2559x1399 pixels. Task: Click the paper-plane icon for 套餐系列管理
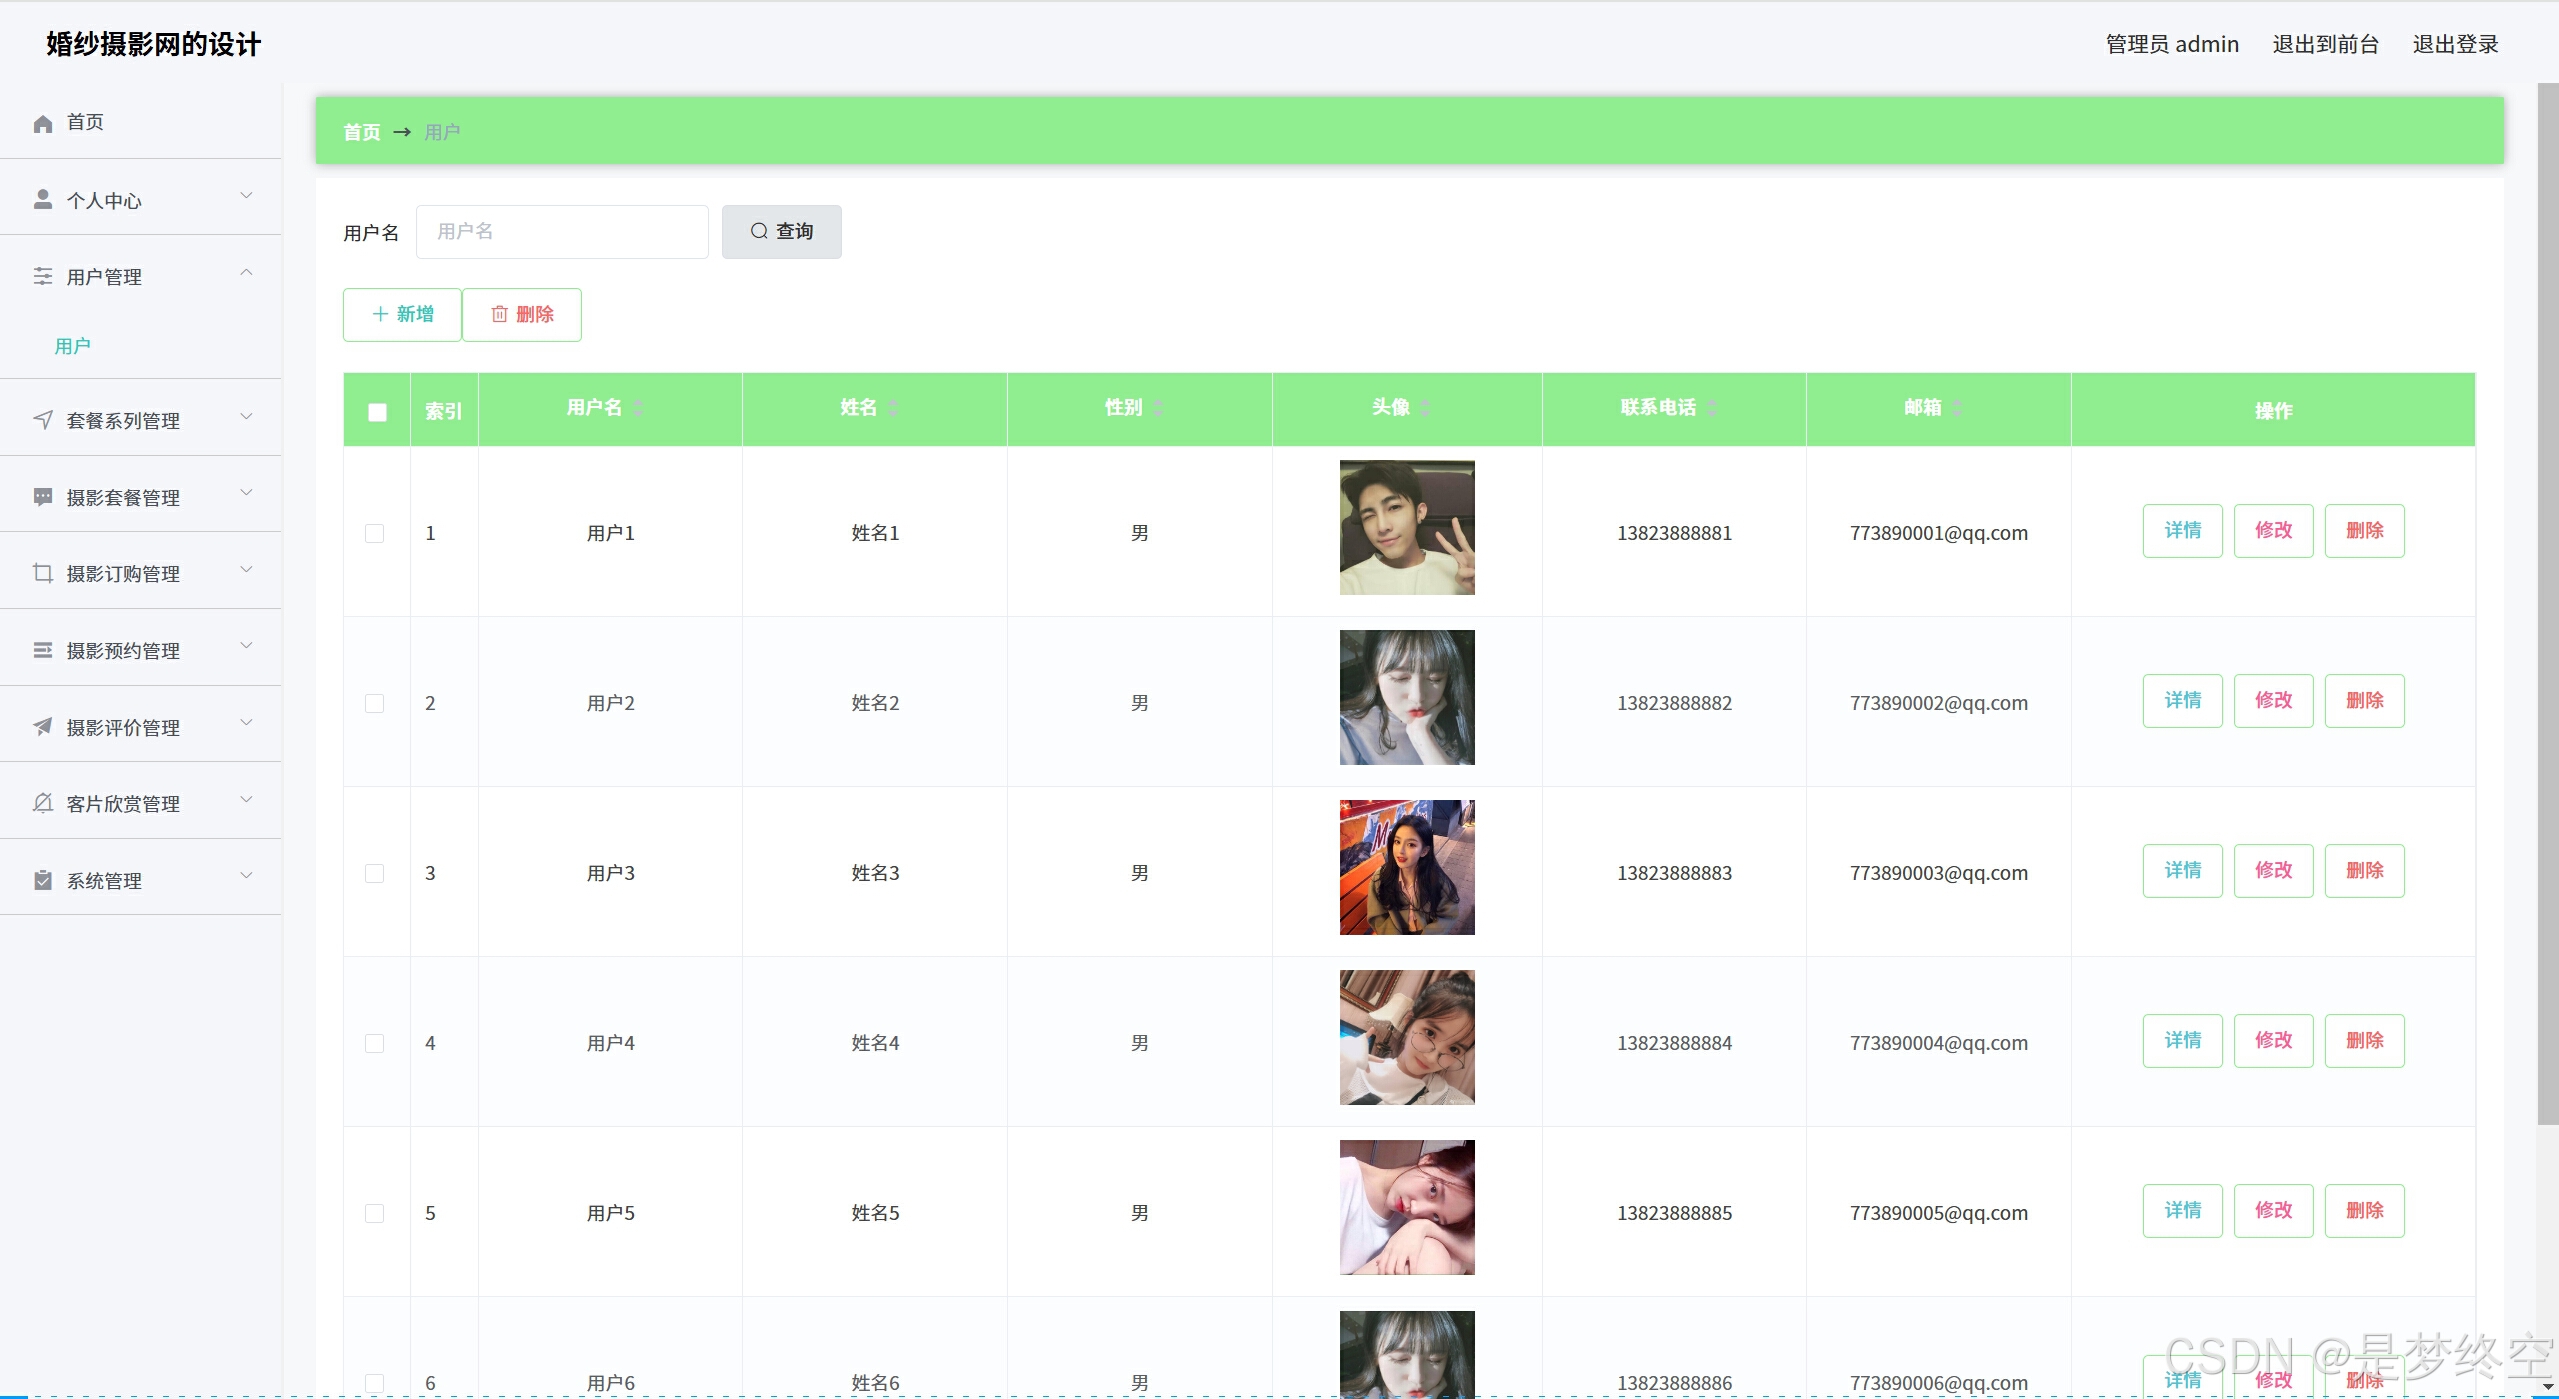pyautogui.click(x=42, y=420)
